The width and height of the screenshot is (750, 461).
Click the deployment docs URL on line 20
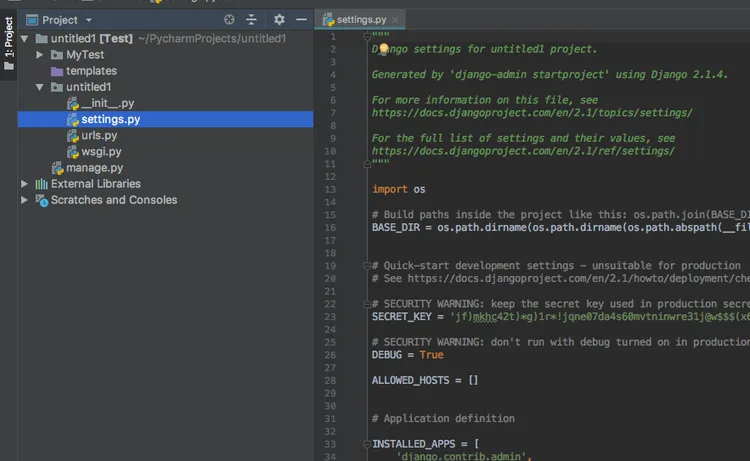(578, 278)
